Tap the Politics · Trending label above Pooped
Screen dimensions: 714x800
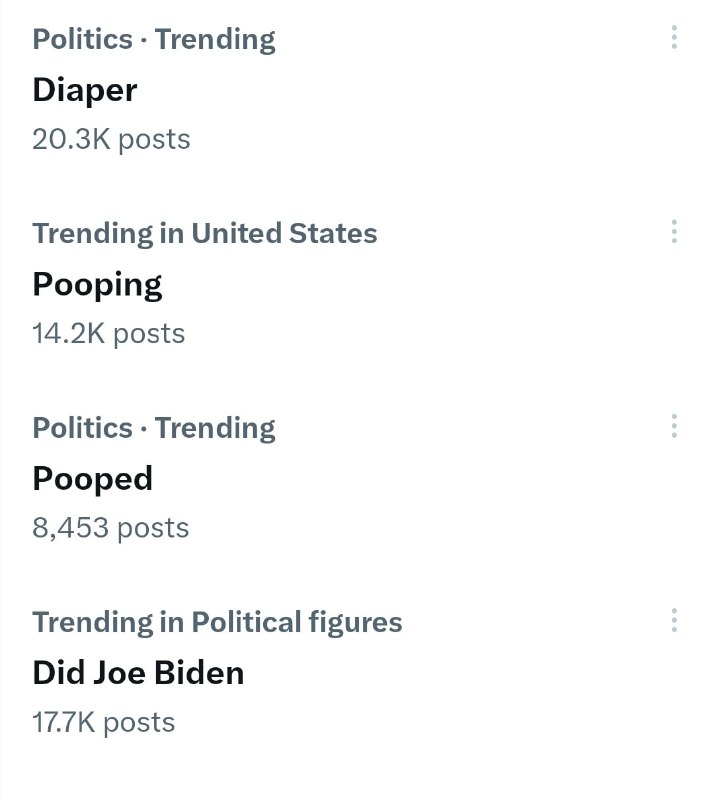click(x=154, y=428)
